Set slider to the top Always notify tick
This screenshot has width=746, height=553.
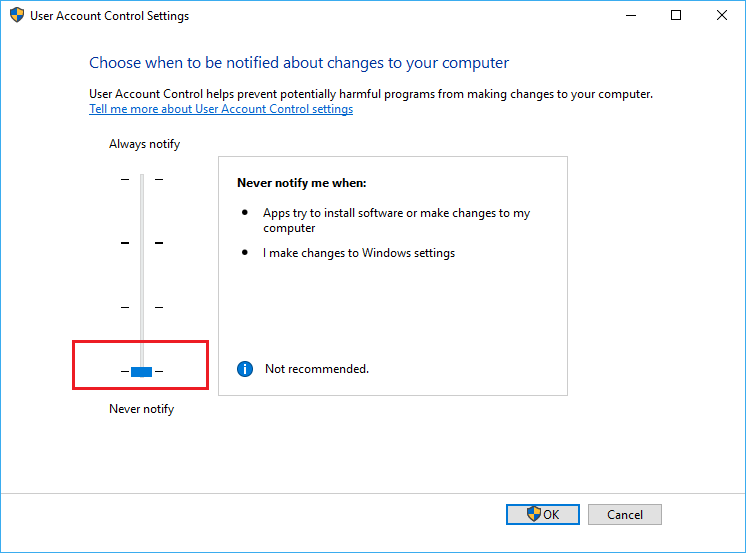point(142,179)
